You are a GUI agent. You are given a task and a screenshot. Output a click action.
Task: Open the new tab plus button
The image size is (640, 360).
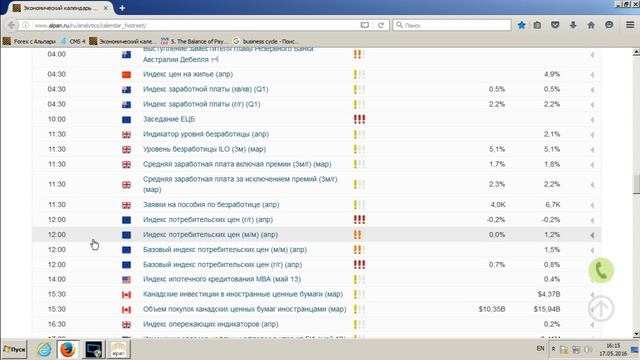(x=122, y=8)
